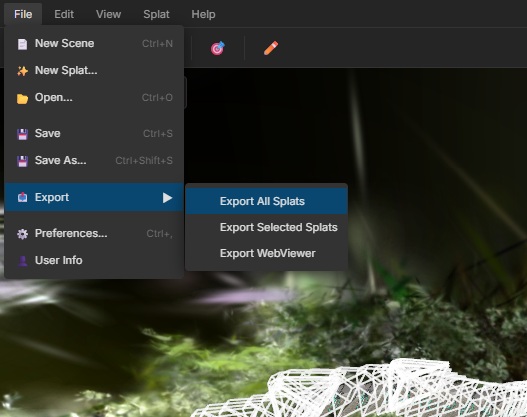Image resolution: width=527 pixels, height=417 pixels.
Task: Choose New Splat... menu entry
Action: (x=94, y=71)
